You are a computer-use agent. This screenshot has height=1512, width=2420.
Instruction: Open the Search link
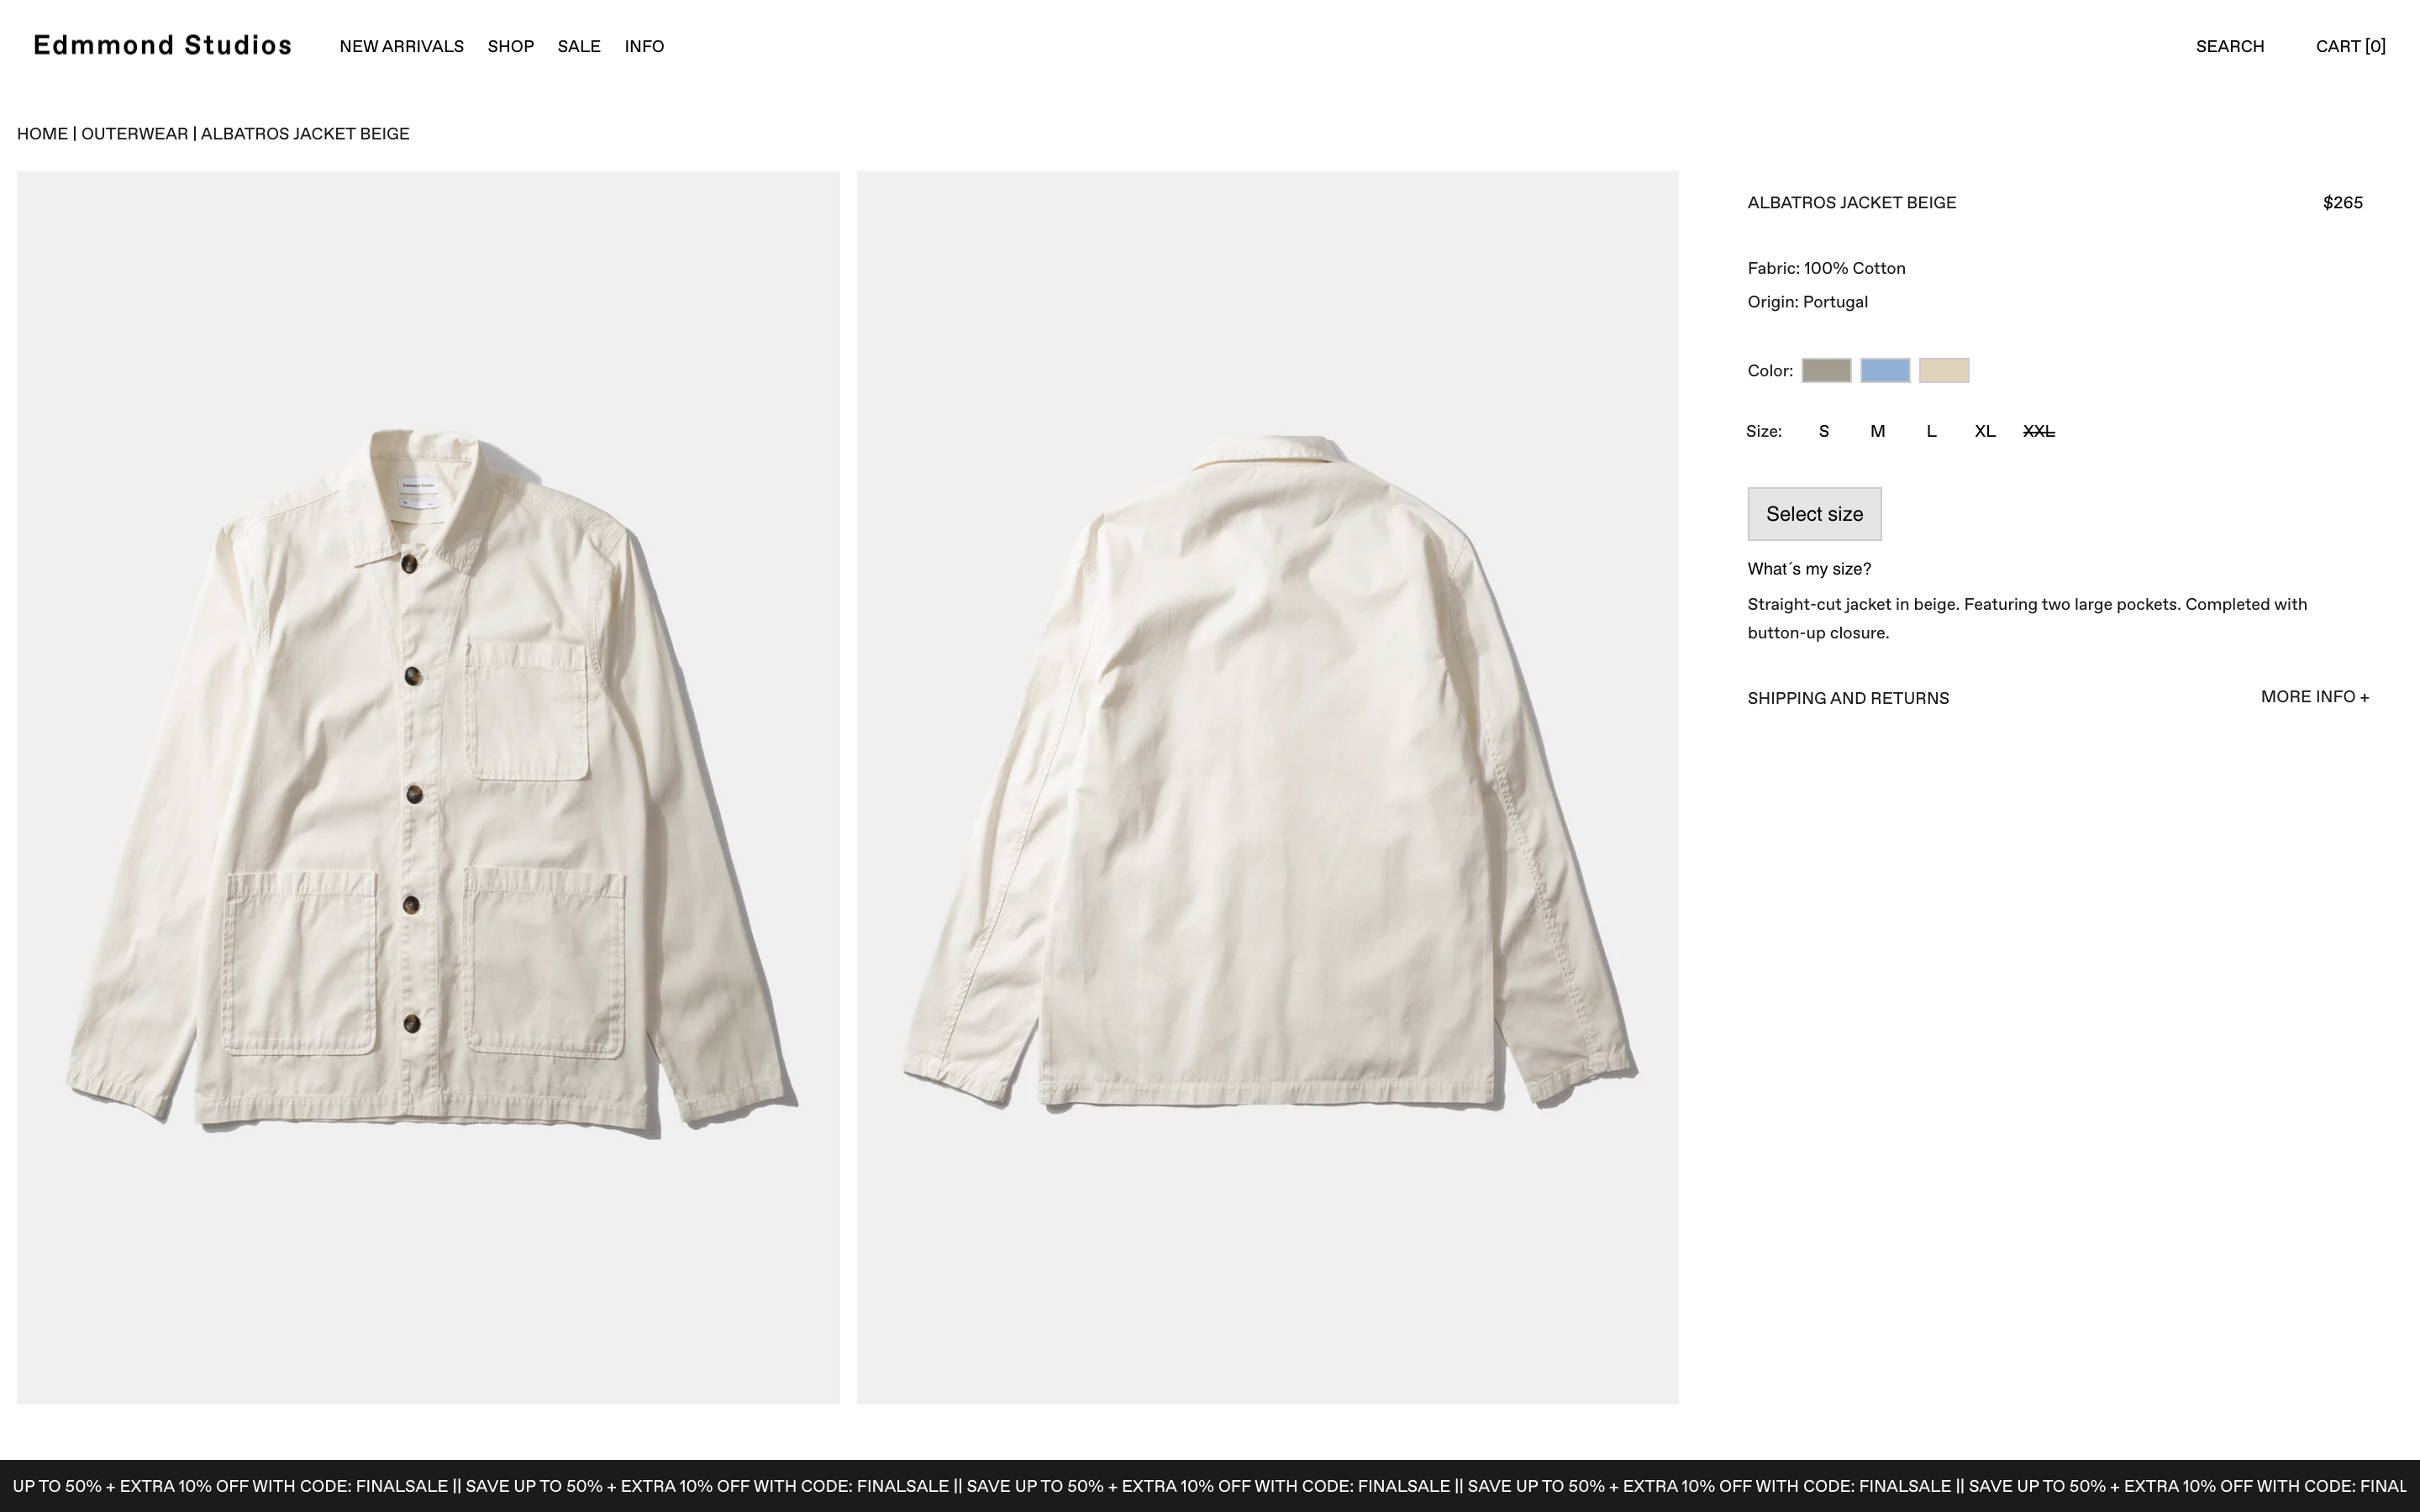pos(2229,47)
